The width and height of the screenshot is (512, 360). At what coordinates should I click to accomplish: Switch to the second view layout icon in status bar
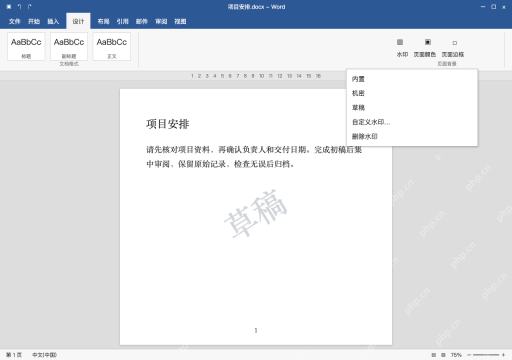(x=443, y=355)
